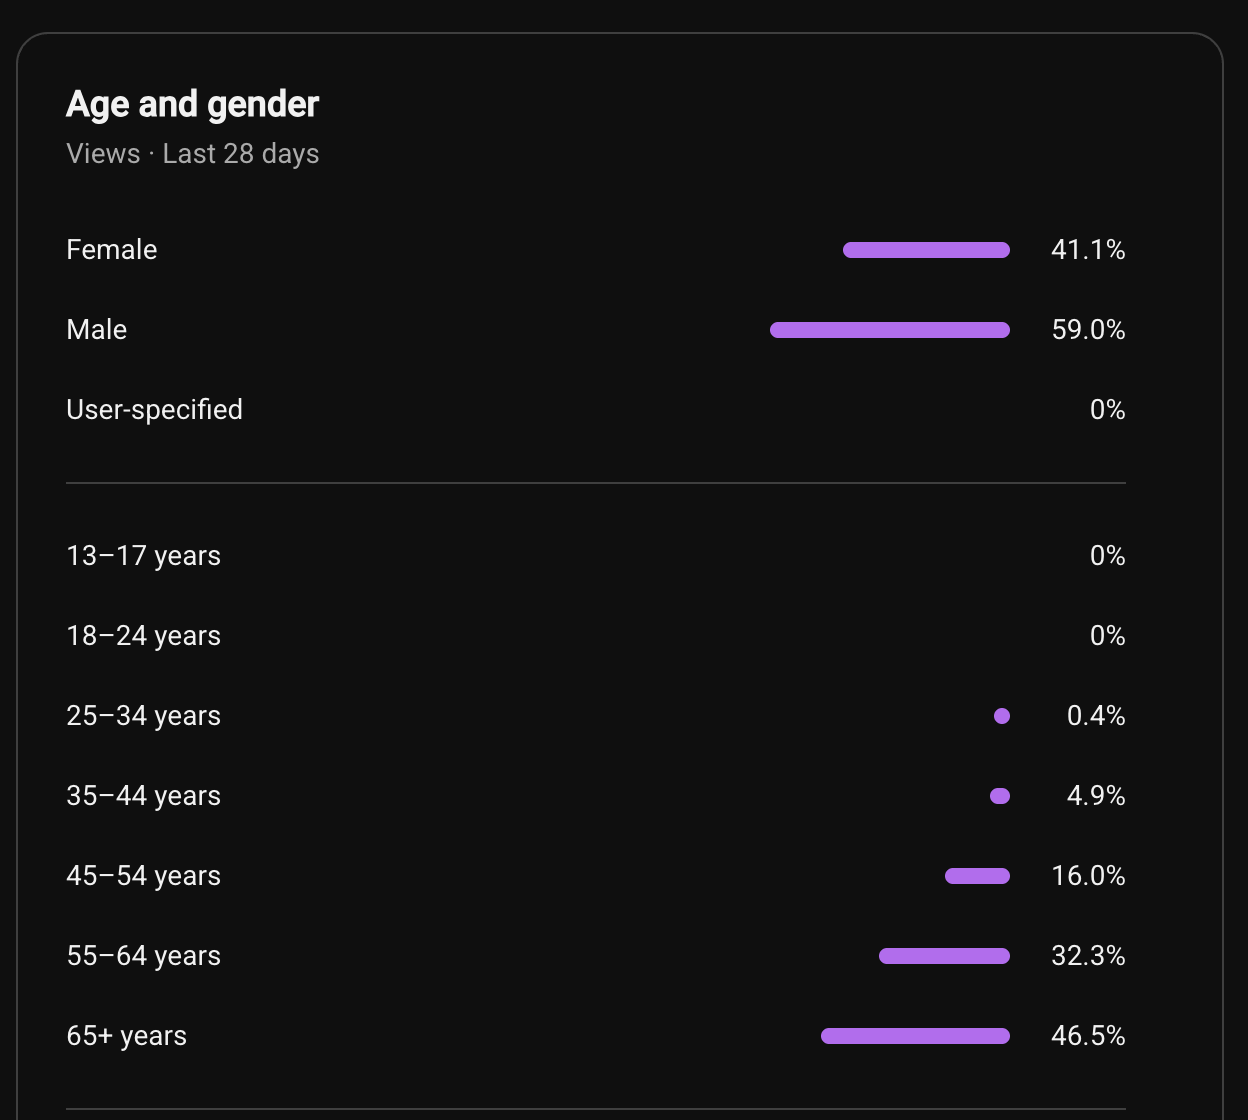
Task: Click the Age and gender card title
Action: click(x=193, y=104)
